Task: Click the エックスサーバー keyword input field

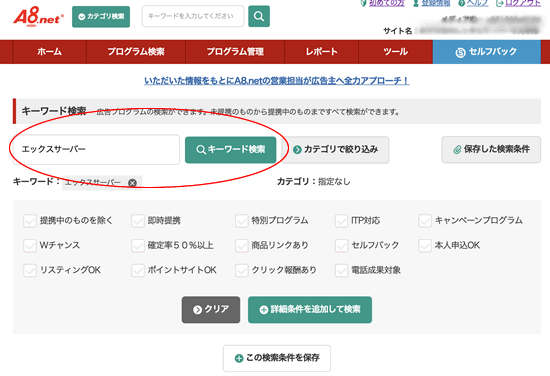Action: (96, 149)
